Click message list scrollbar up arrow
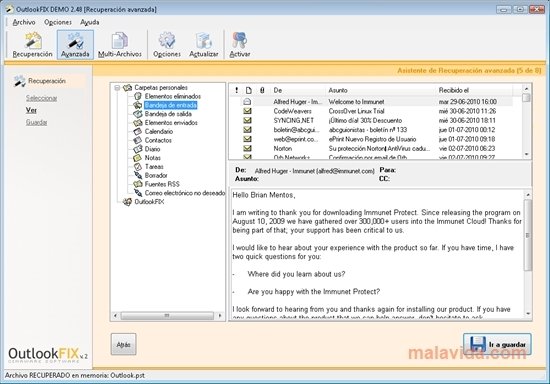This screenshot has width=550, height=384. coord(526,88)
